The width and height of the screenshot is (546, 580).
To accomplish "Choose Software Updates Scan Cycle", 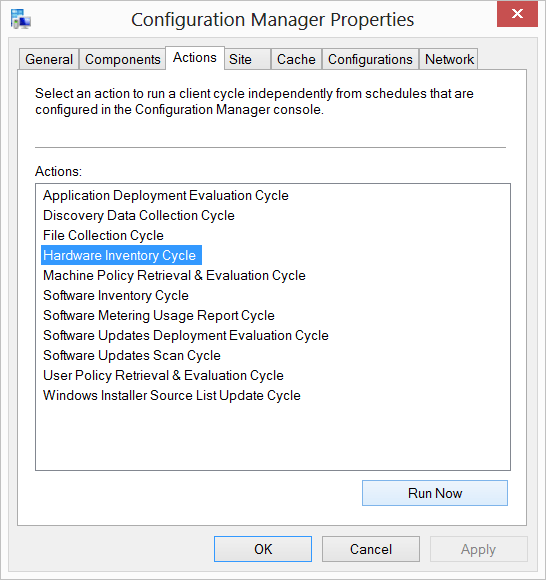I will (x=132, y=355).
